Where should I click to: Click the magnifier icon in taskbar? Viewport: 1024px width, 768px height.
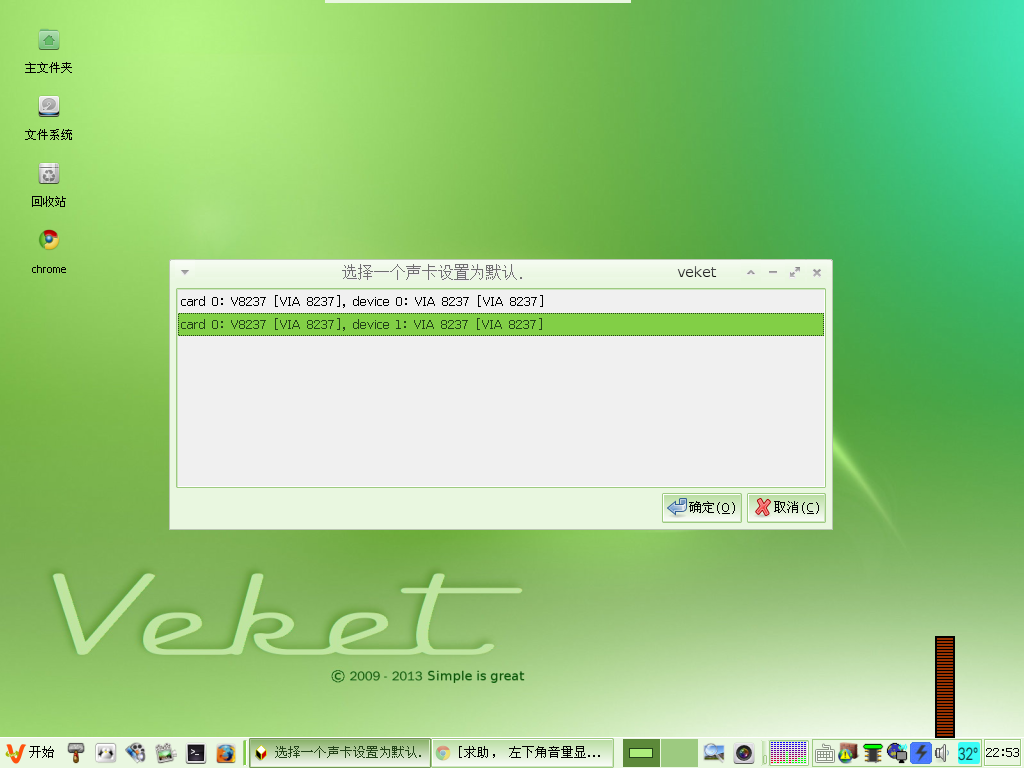(x=714, y=753)
